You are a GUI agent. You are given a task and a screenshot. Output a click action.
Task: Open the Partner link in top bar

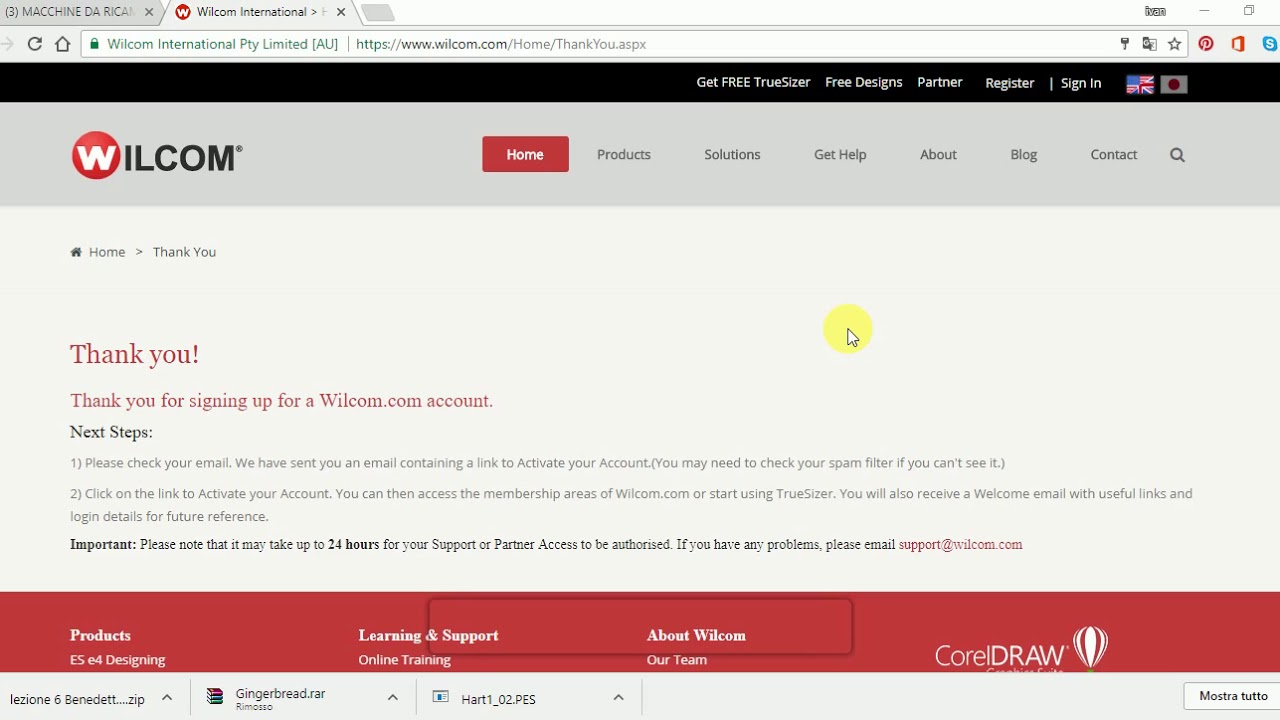(x=940, y=82)
